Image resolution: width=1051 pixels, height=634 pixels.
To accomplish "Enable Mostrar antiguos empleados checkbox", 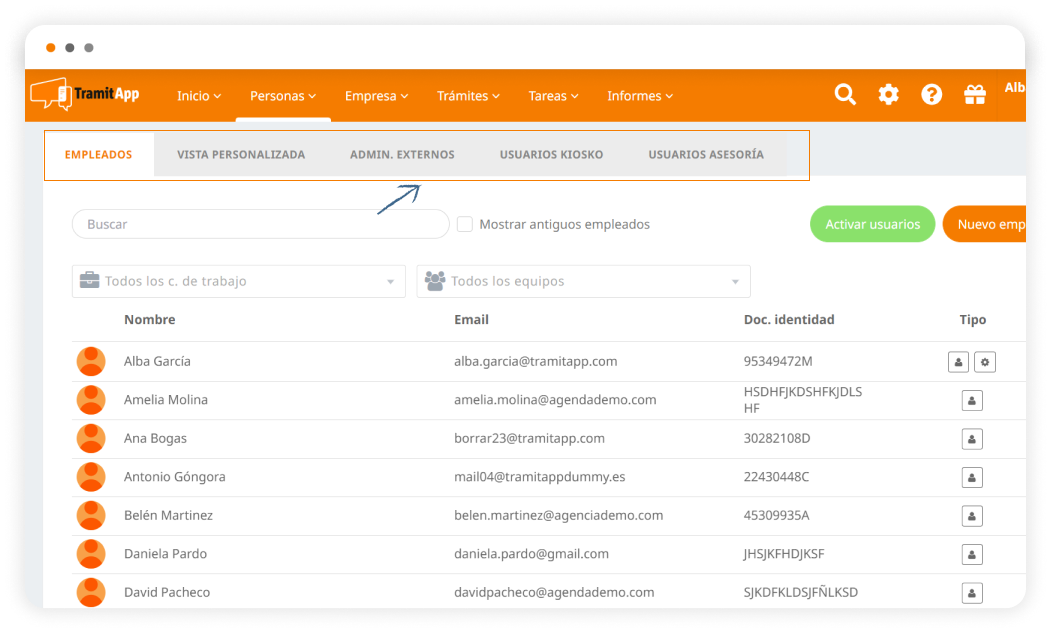I will click(x=465, y=224).
